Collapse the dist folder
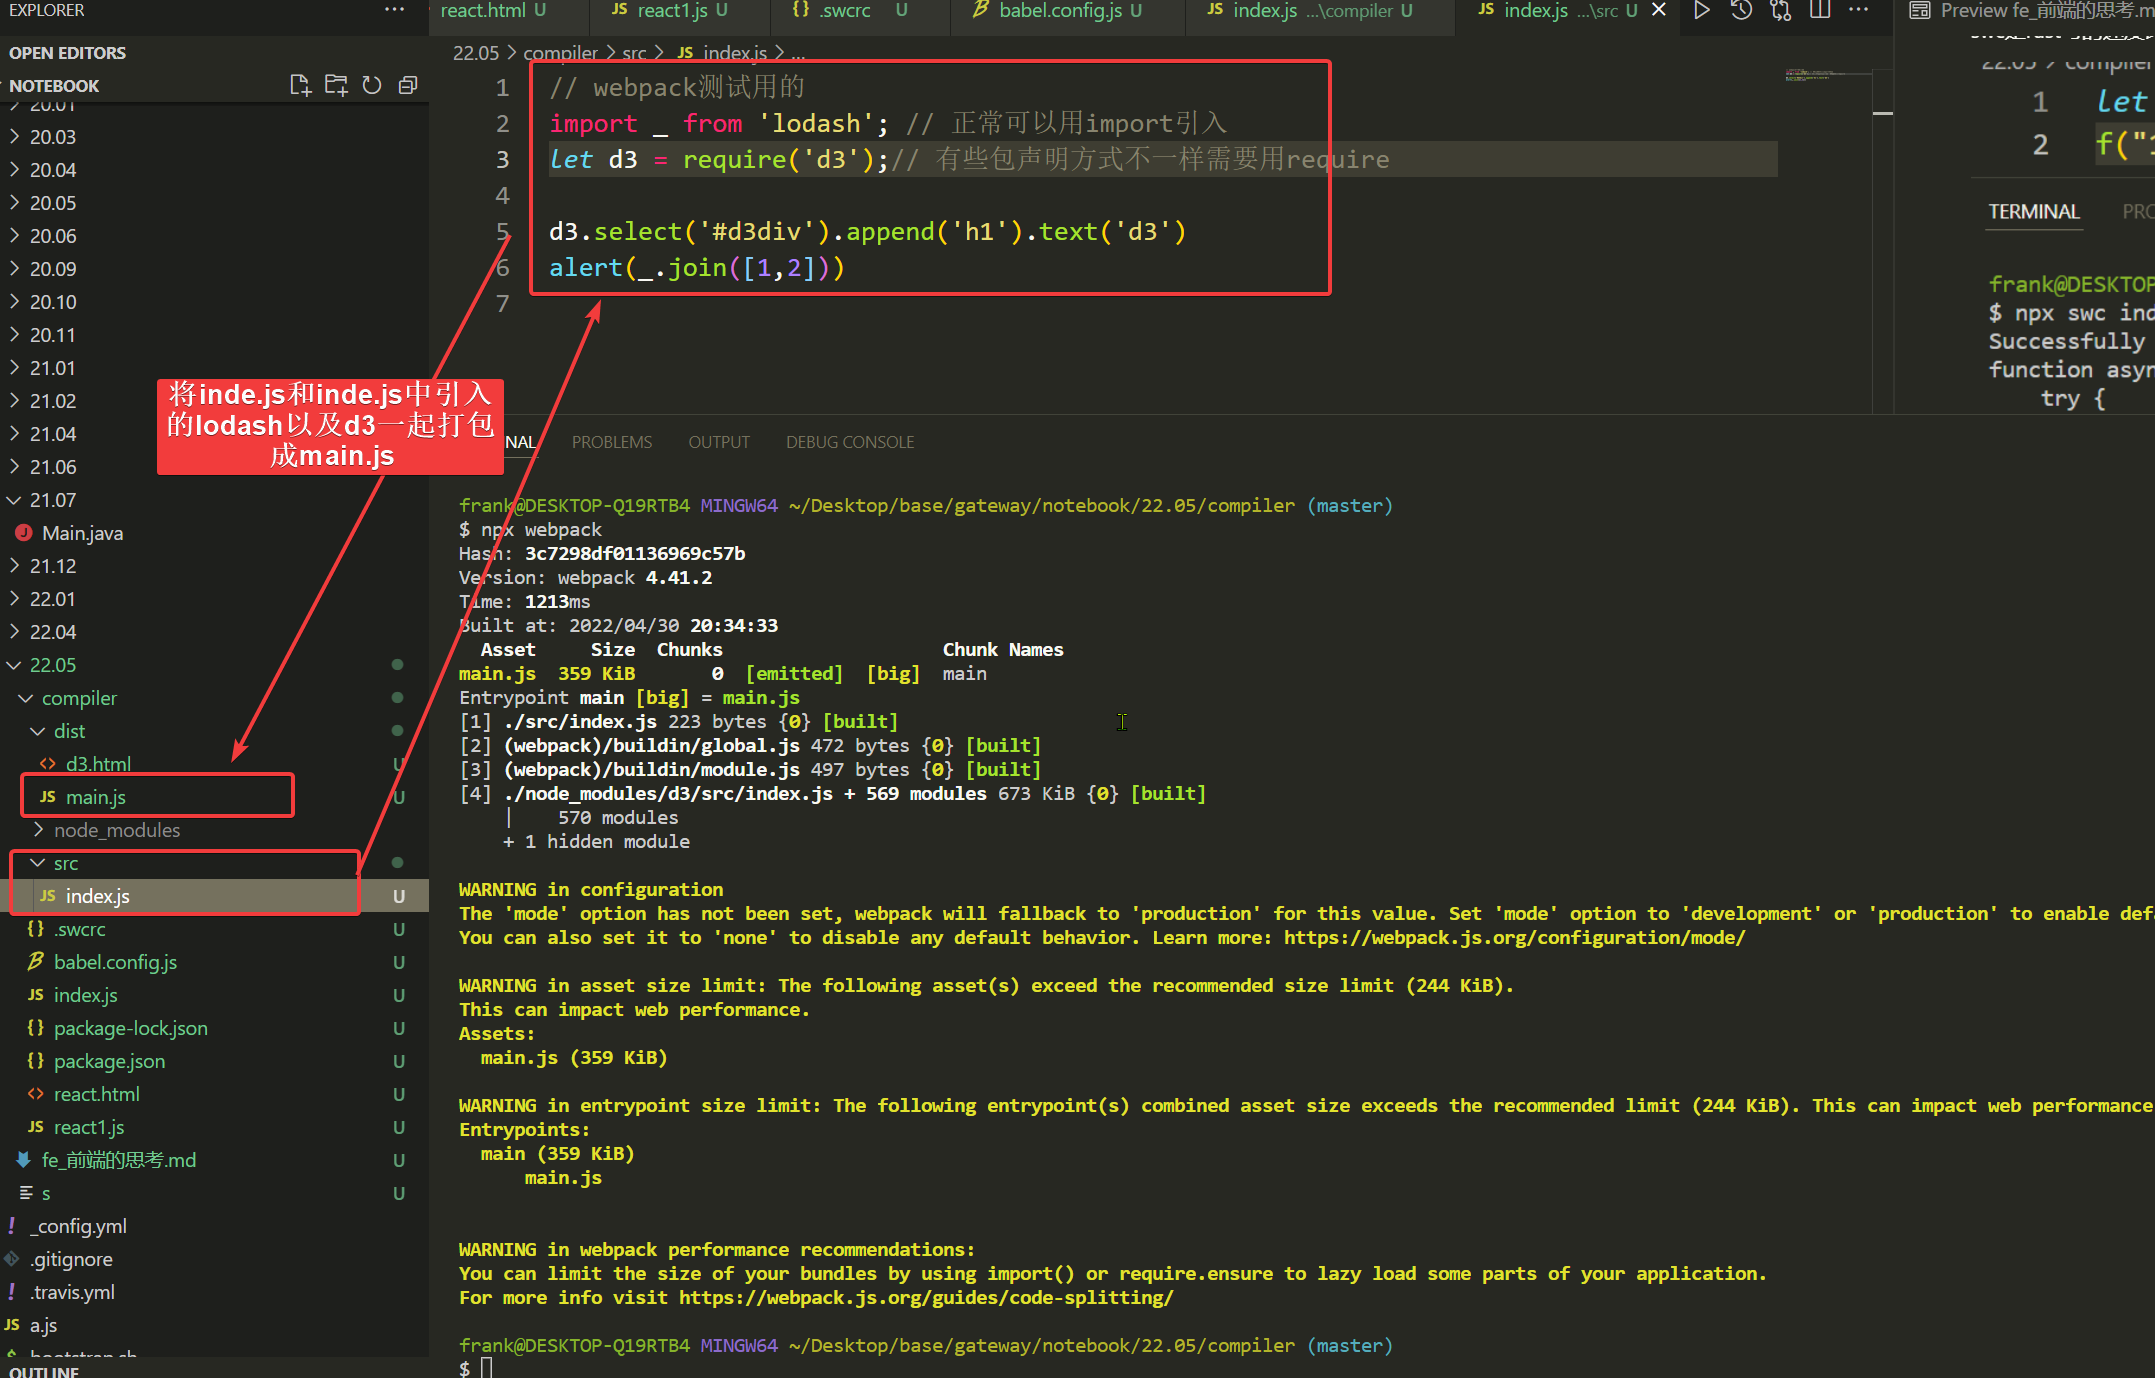This screenshot has height=1378, width=2155. pos(38,731)
